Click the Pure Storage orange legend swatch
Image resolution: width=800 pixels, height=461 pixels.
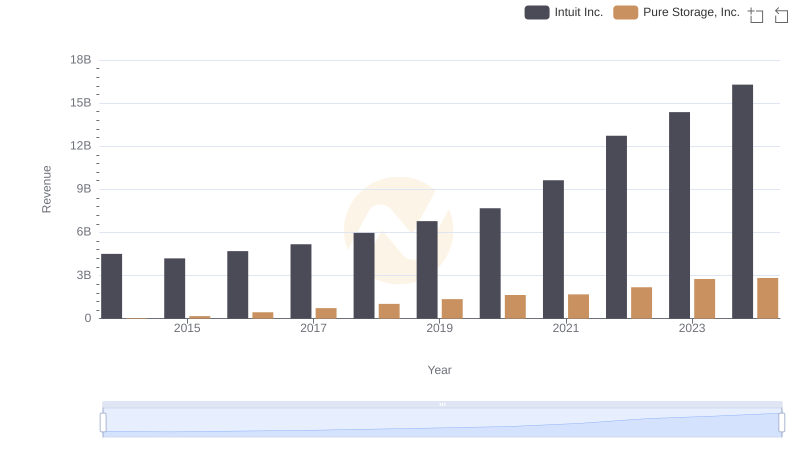[626, 12]
